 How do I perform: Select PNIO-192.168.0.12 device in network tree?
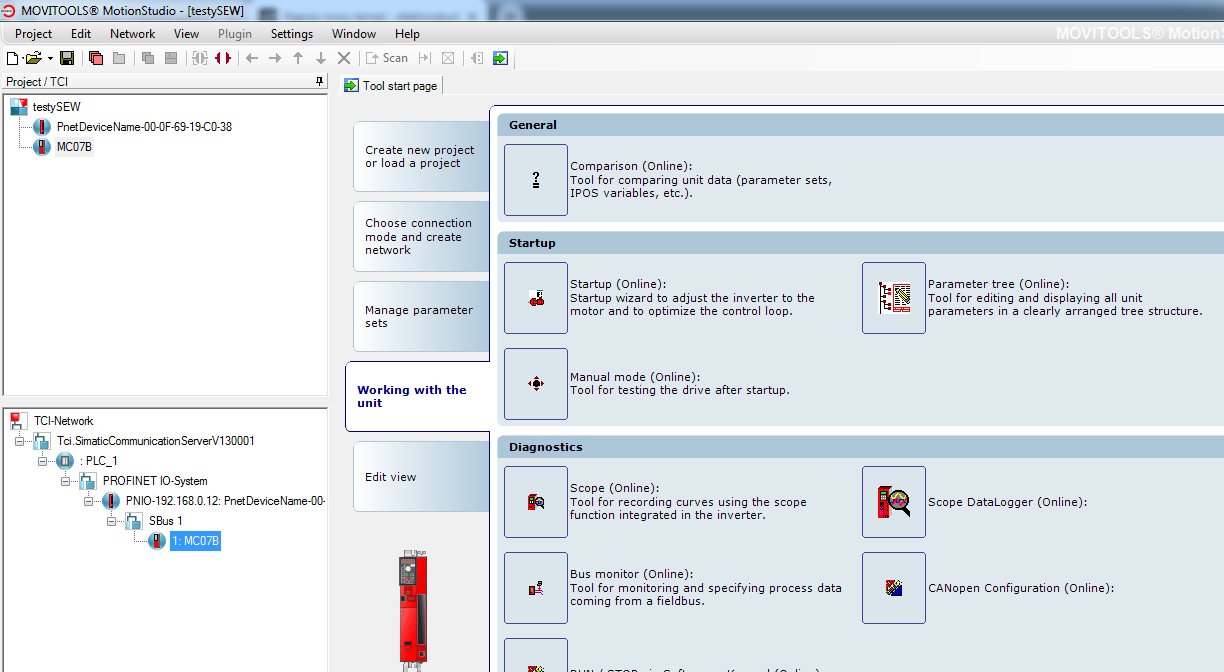click(226, 501)
